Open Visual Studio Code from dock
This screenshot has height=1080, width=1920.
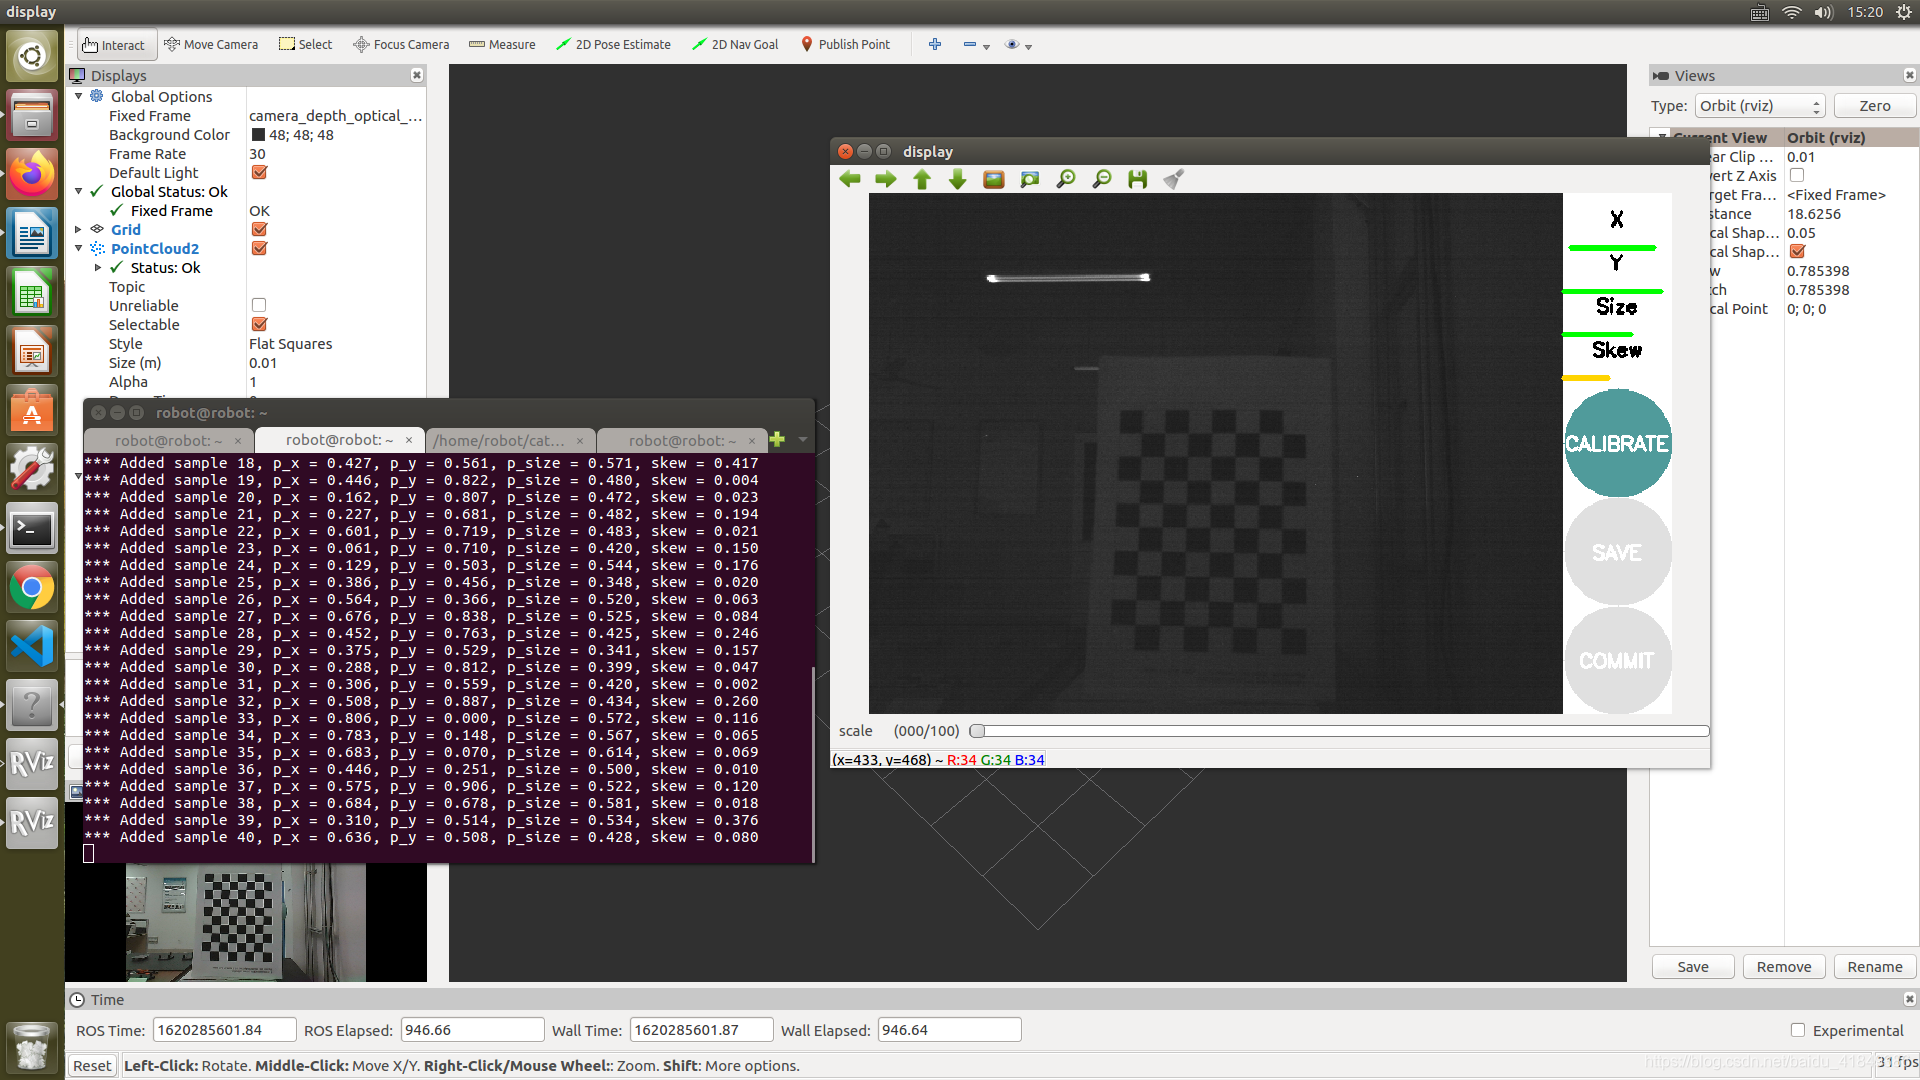click(32, 646)
